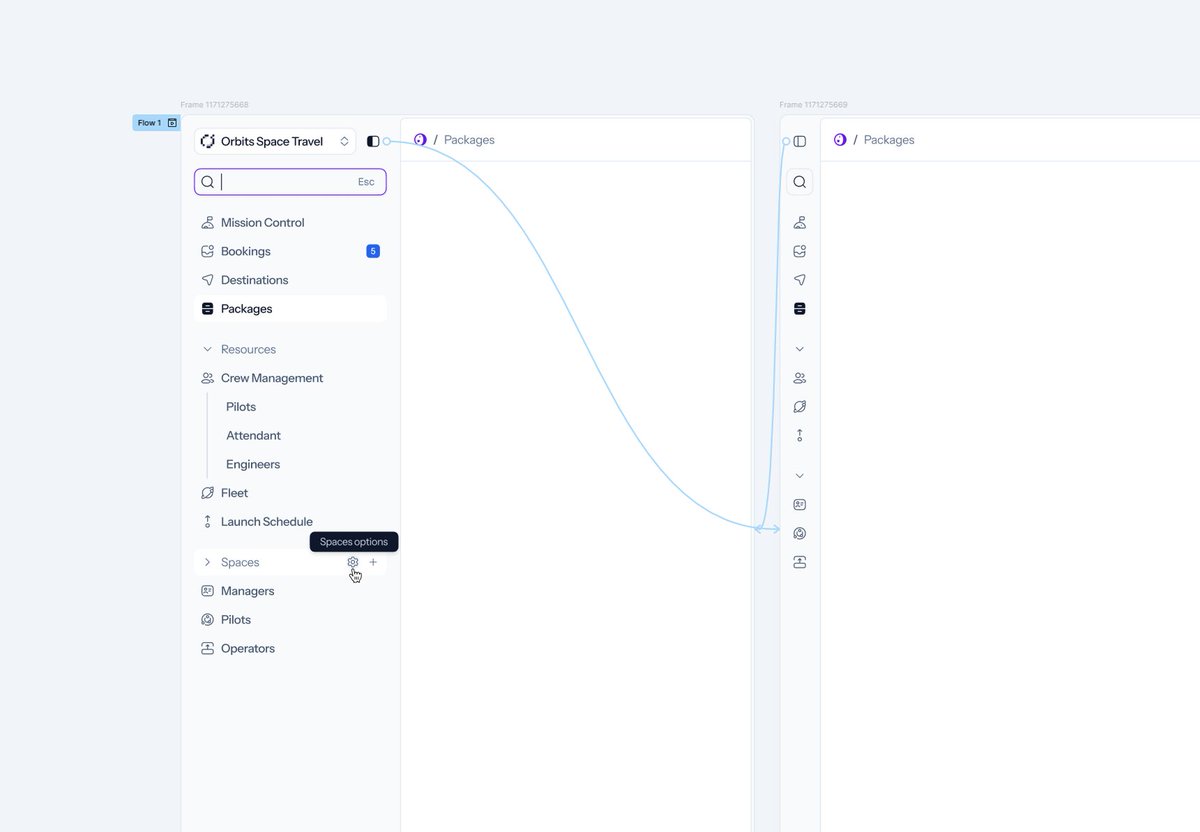
Task: Click the breadcrumb home icon in left frame
Action: tap(420, 140)
